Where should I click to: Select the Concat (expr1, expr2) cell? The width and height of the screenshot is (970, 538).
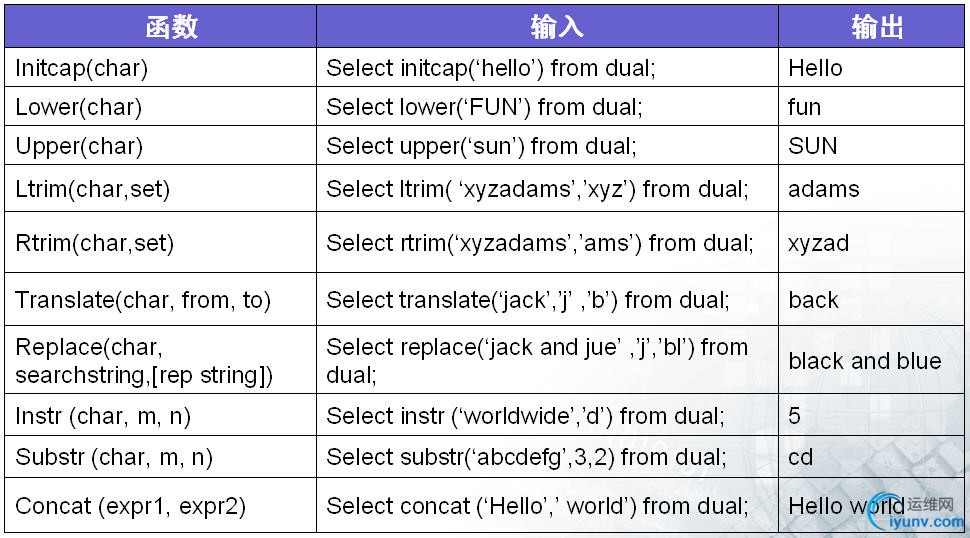point(160,505)
